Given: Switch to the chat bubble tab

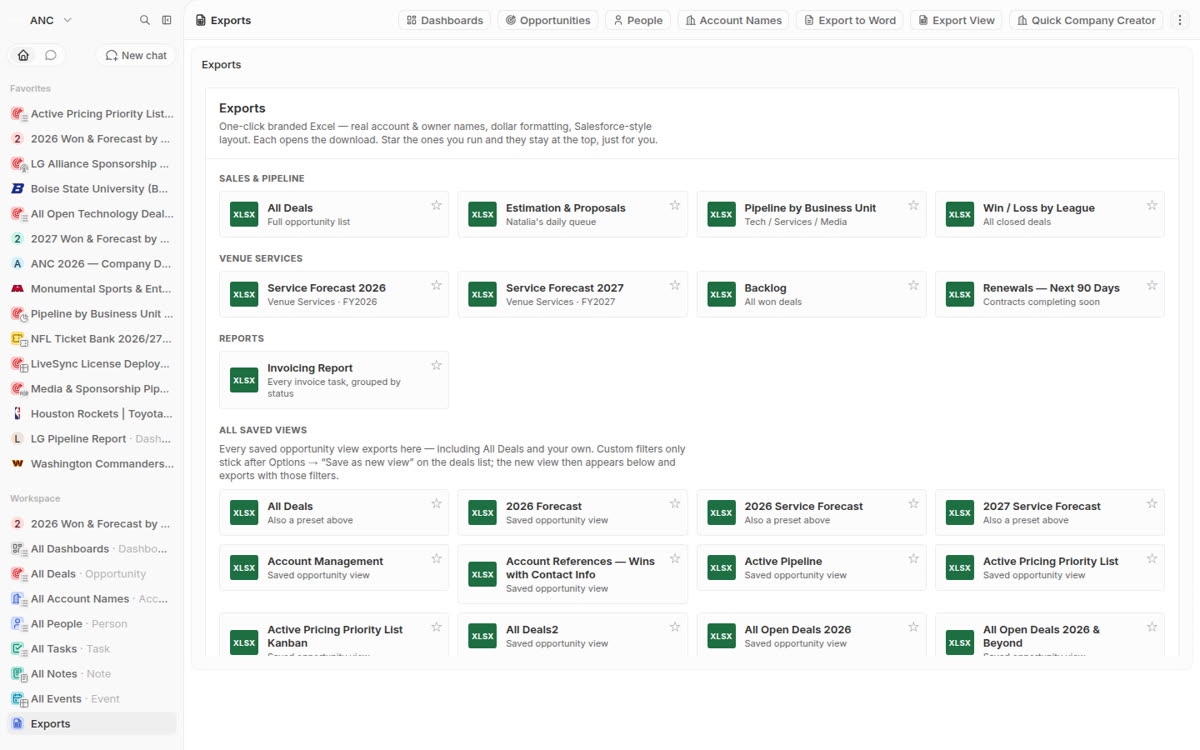Looking at the screenshot, I should tap(50, 55).
